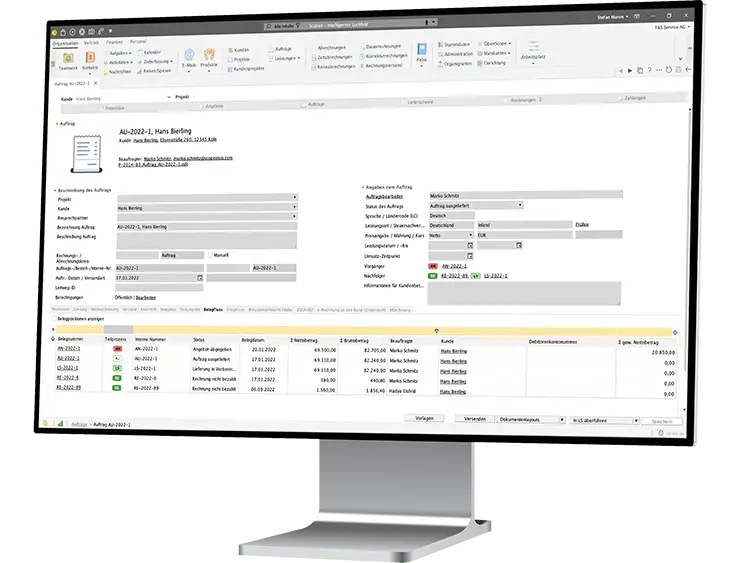Click the Bearbeiten link next to Öffentlich
Screen dimensions: 740x563
point(146,298)
